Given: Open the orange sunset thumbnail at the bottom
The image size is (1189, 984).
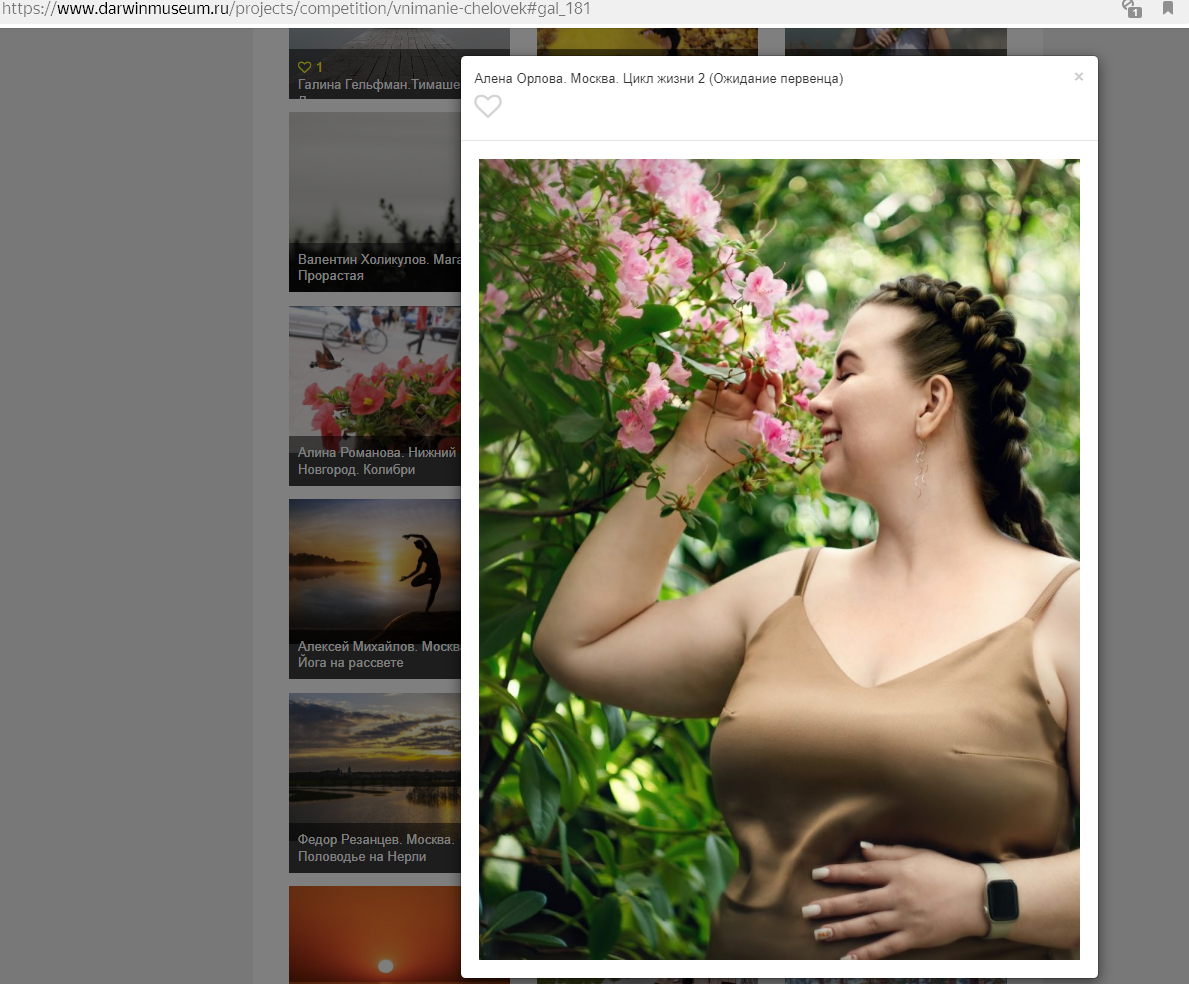Looking at the screenshot, I should pos(374,935).
